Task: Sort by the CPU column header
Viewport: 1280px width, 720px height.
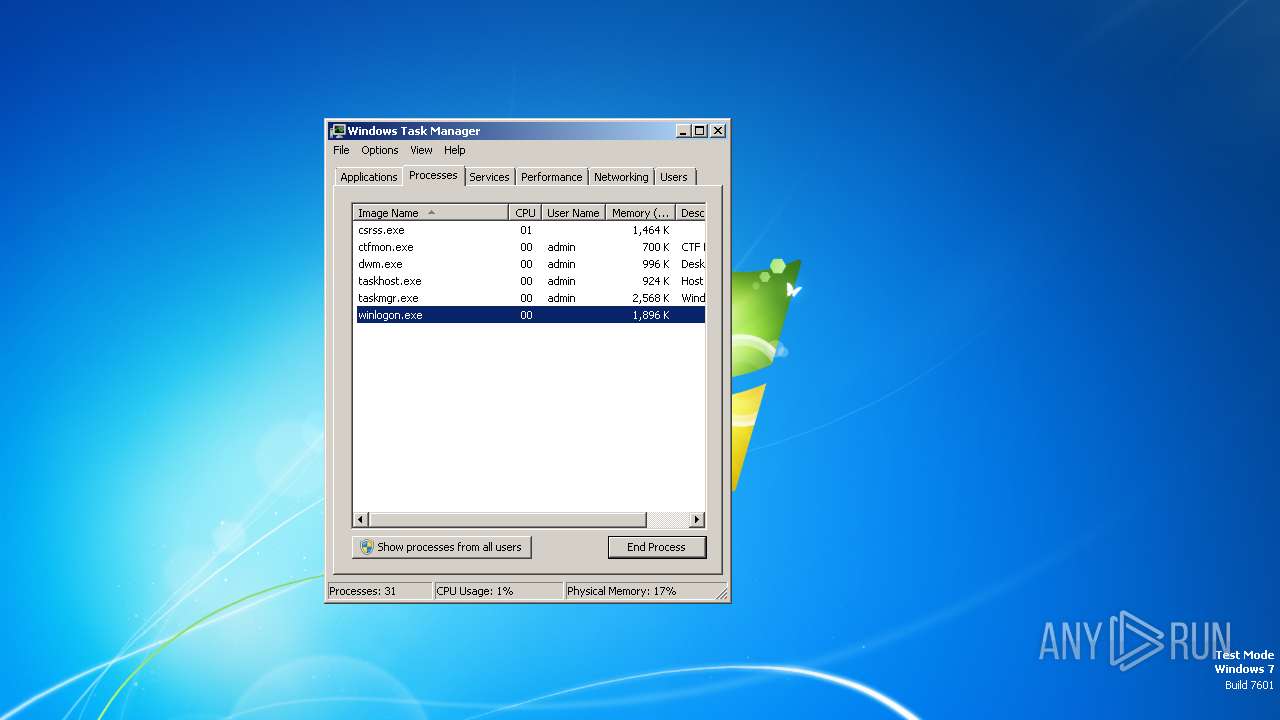Action: (x=525, y=213)
